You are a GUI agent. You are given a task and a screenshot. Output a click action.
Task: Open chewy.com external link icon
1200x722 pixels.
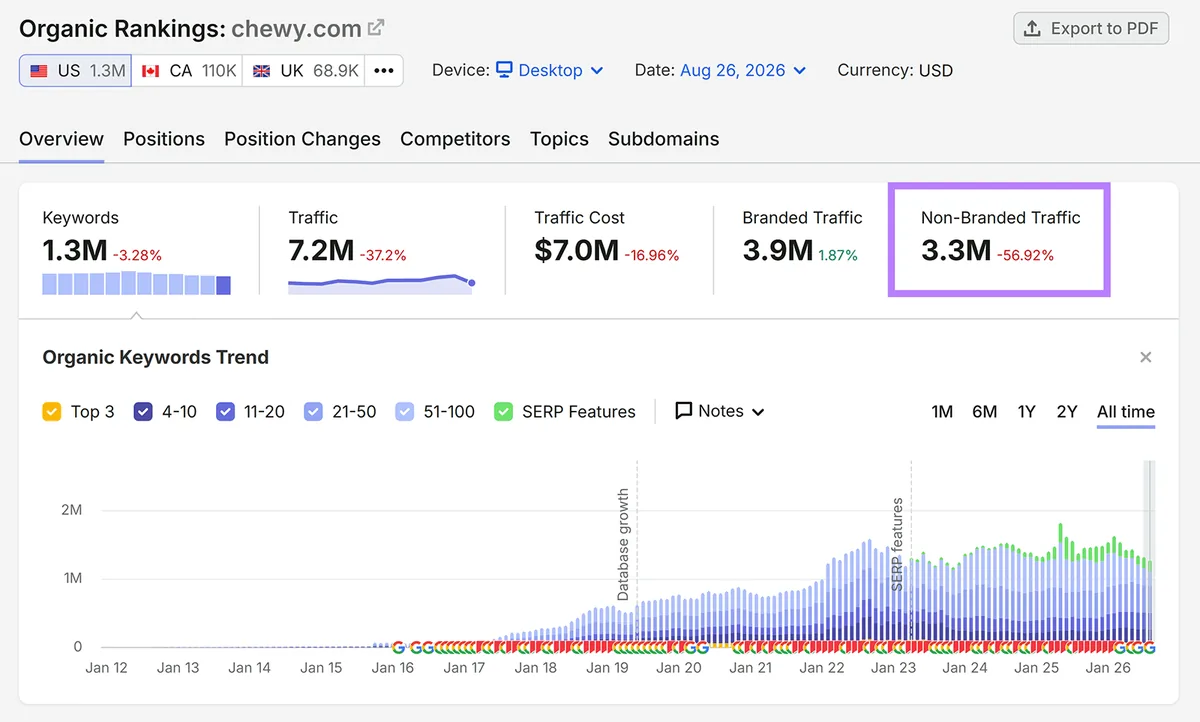[x=376, y=28]
